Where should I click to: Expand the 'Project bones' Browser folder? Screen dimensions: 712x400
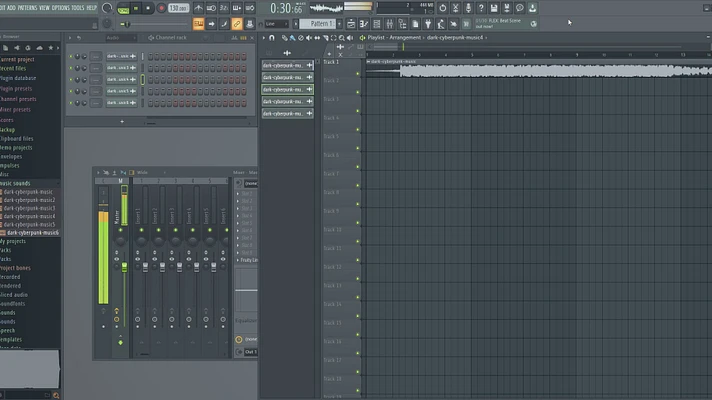click(15, 268)
